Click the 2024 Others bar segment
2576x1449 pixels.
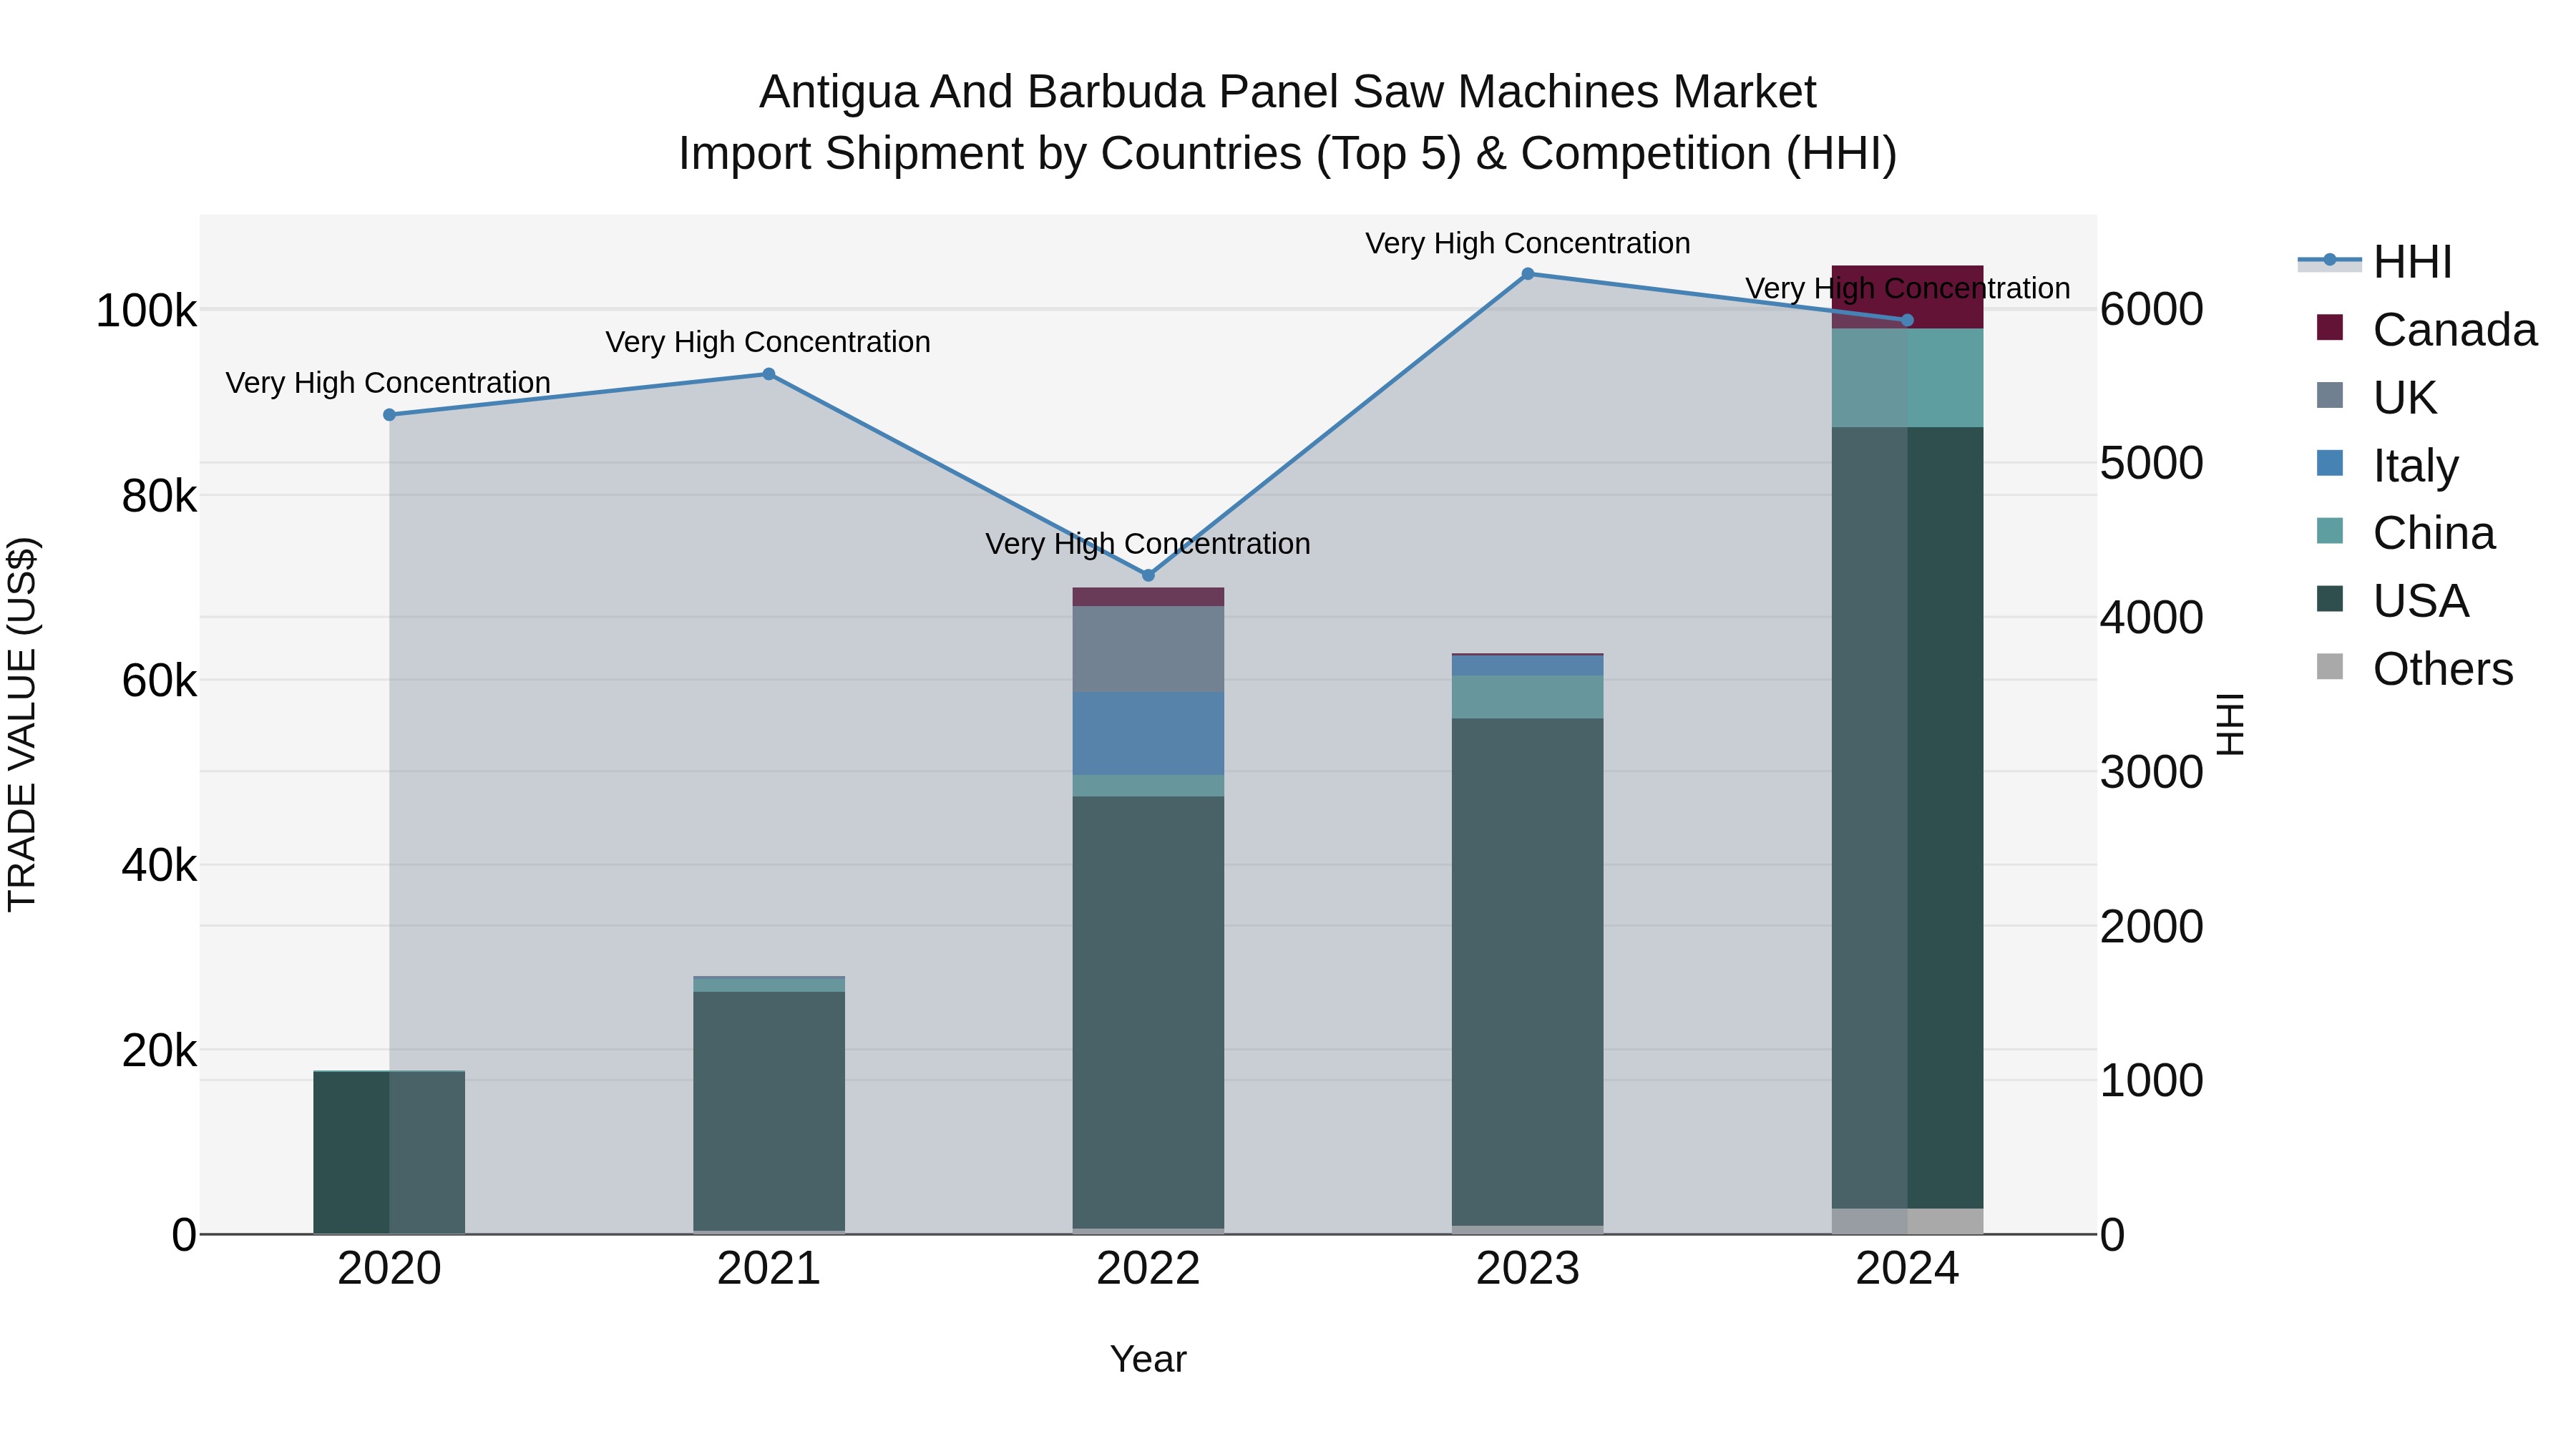(1907, 1221)
